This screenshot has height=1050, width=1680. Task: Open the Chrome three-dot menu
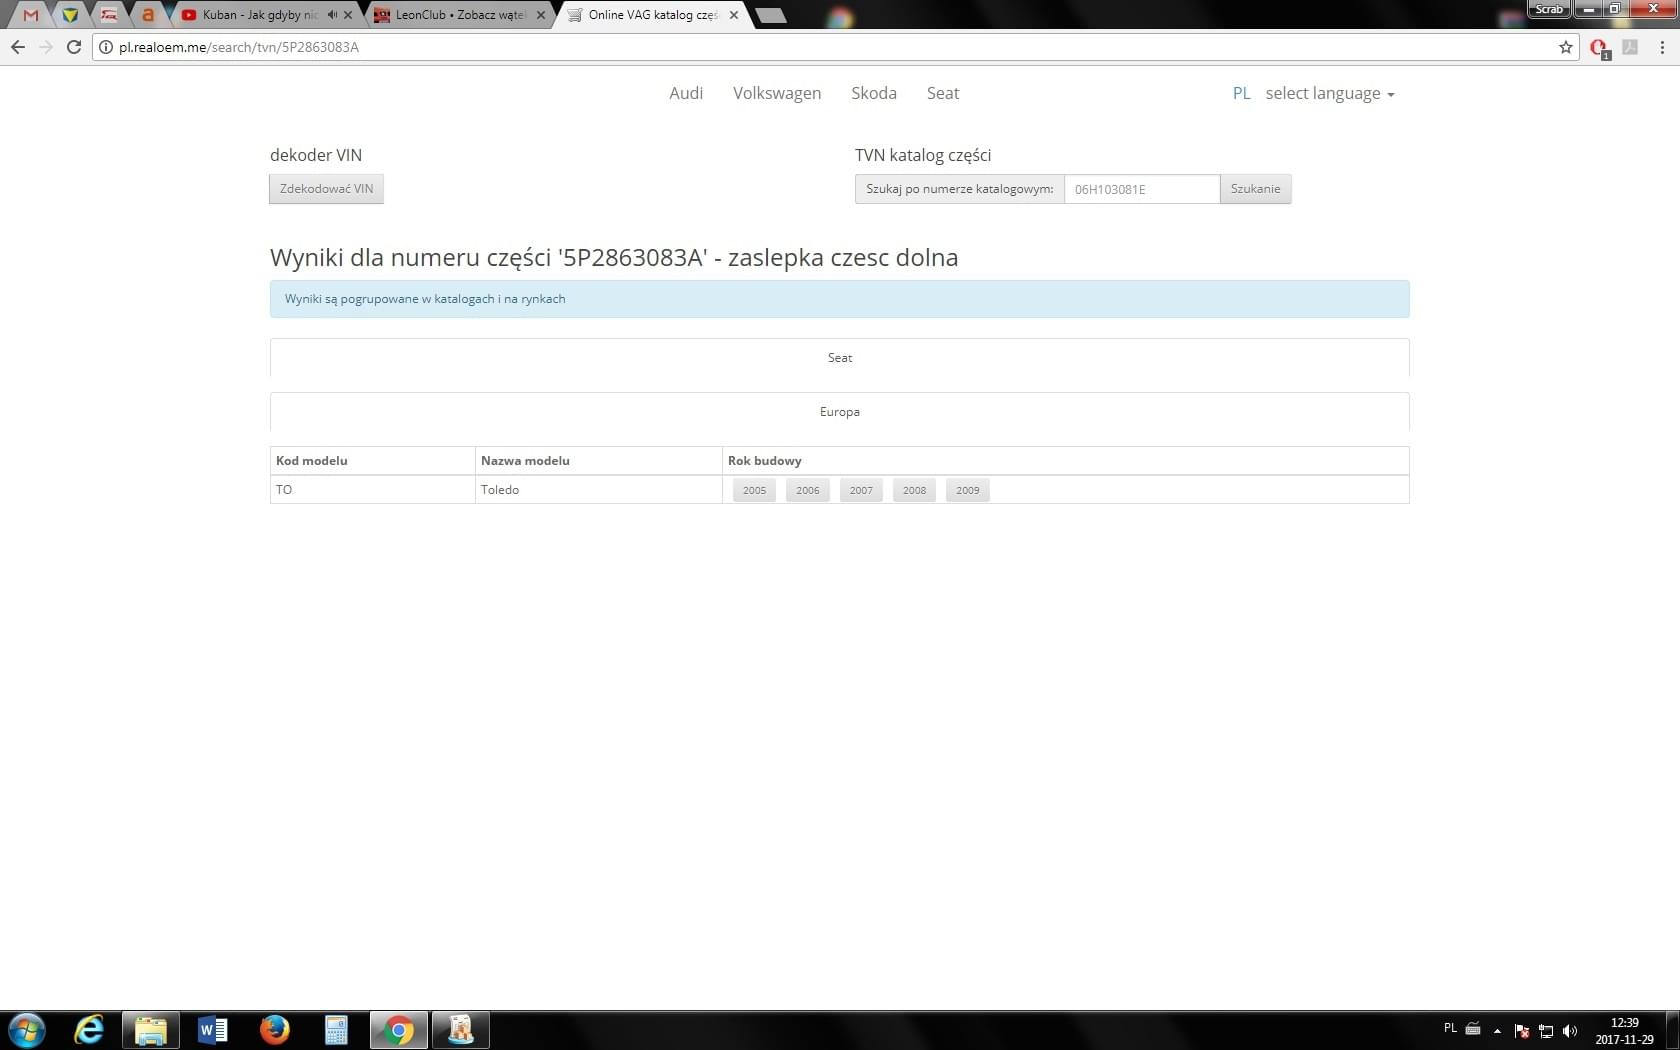coord(1663,47)
